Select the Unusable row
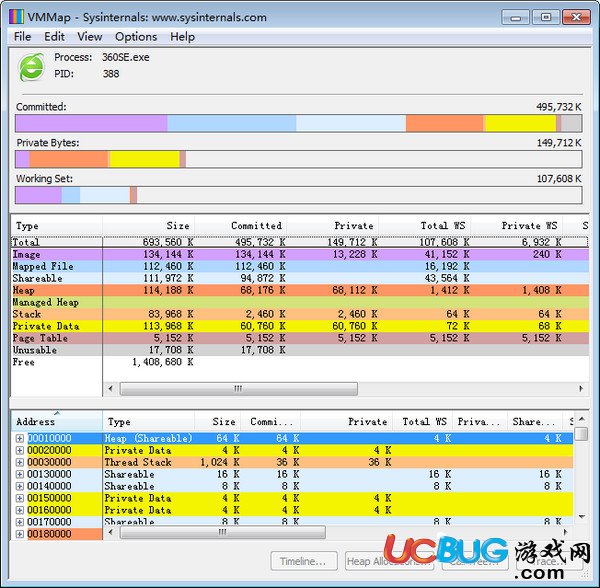Screen dimensions: 600x588 (300, 350)
